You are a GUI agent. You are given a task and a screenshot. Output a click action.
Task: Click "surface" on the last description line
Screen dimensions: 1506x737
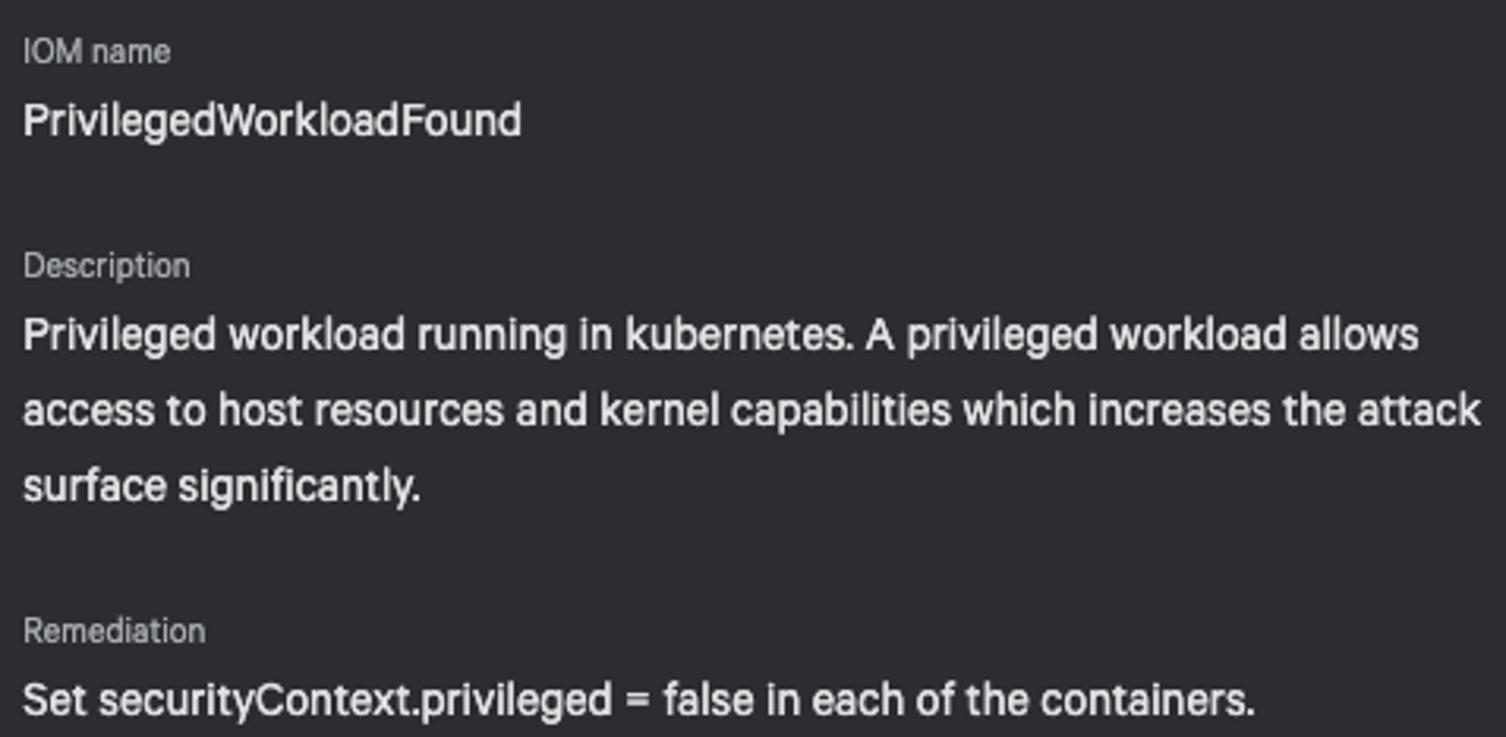(94, 487)
